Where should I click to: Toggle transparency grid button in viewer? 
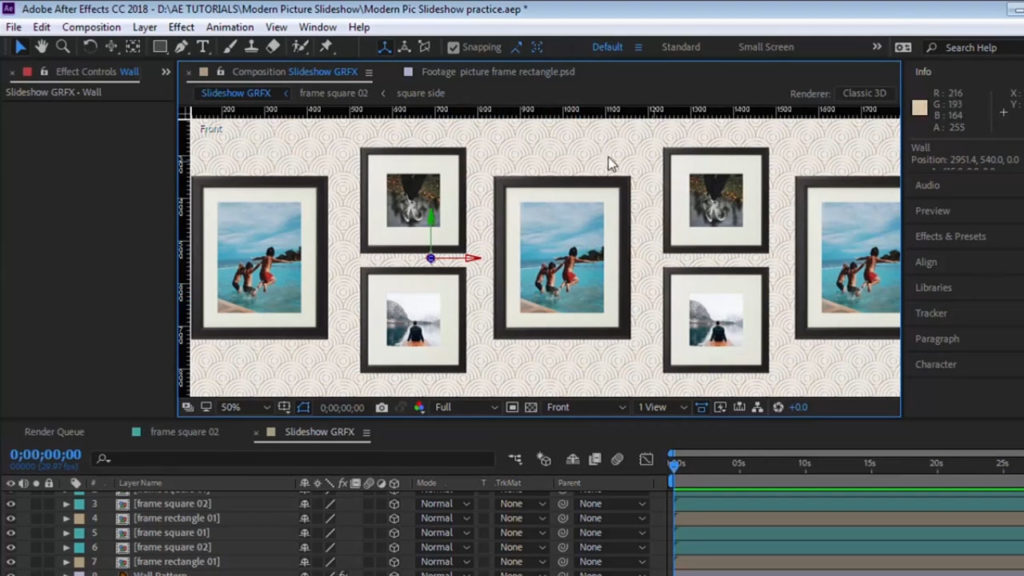point(531,408)
